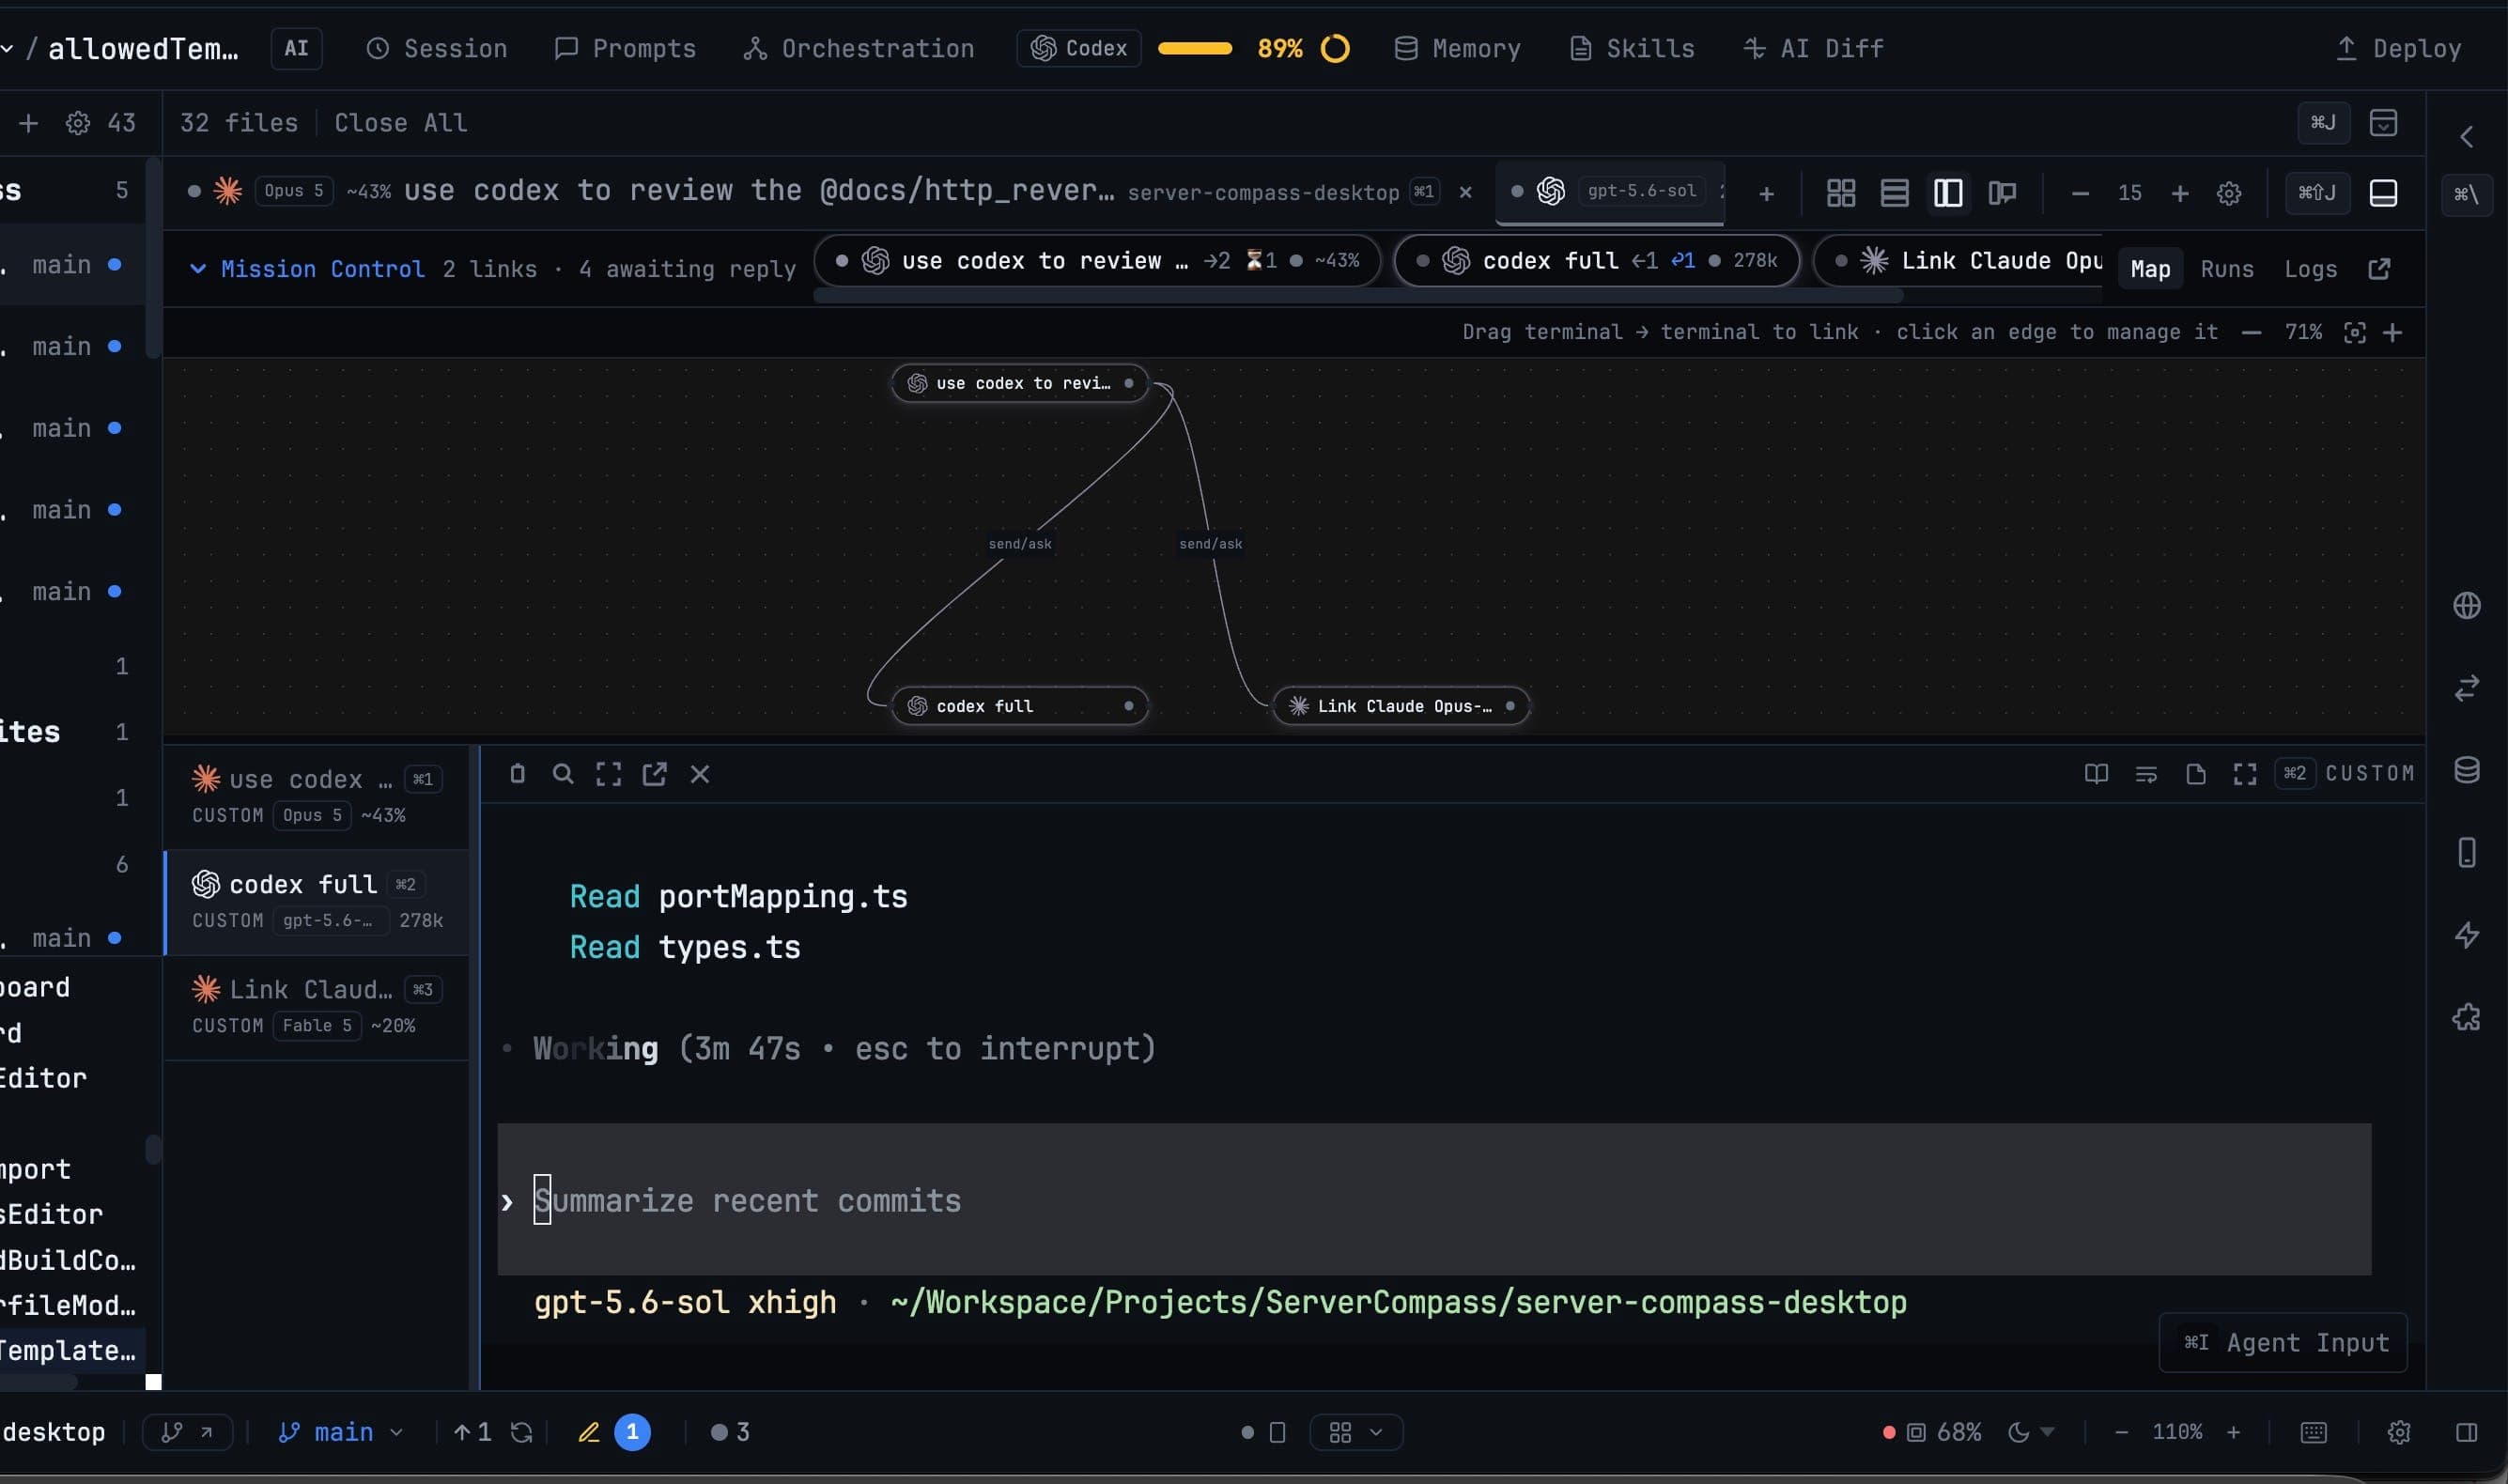Select the 'codex full' Mission Control chip
The image size is (2508, 1484).
pos(1596,260)
